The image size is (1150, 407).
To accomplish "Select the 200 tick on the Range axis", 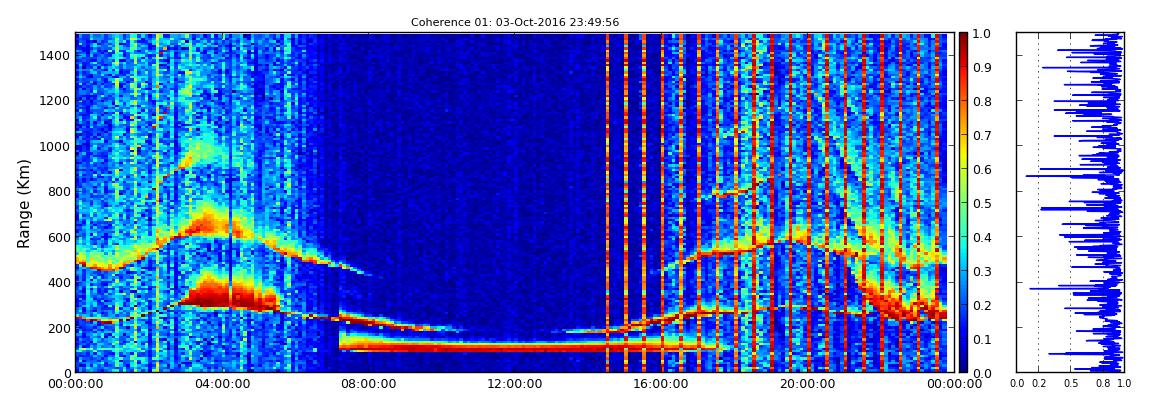I will coord(57,328).
